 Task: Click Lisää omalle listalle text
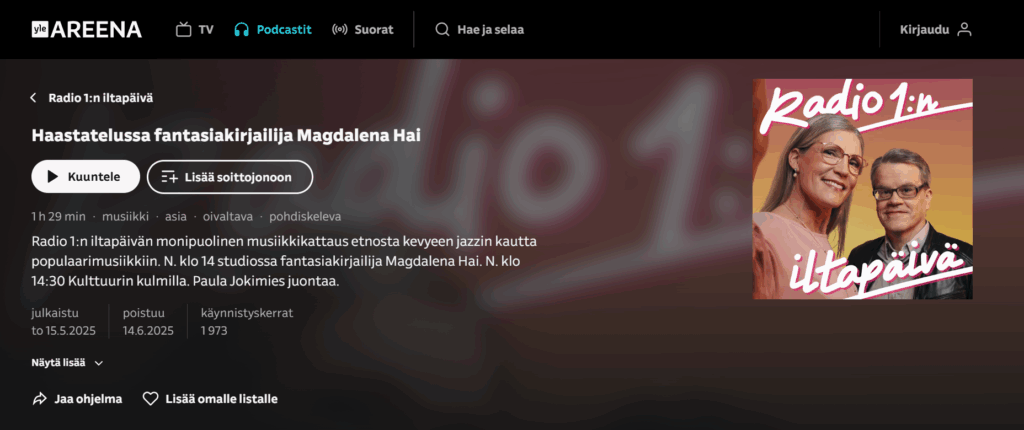coord(221,399)
